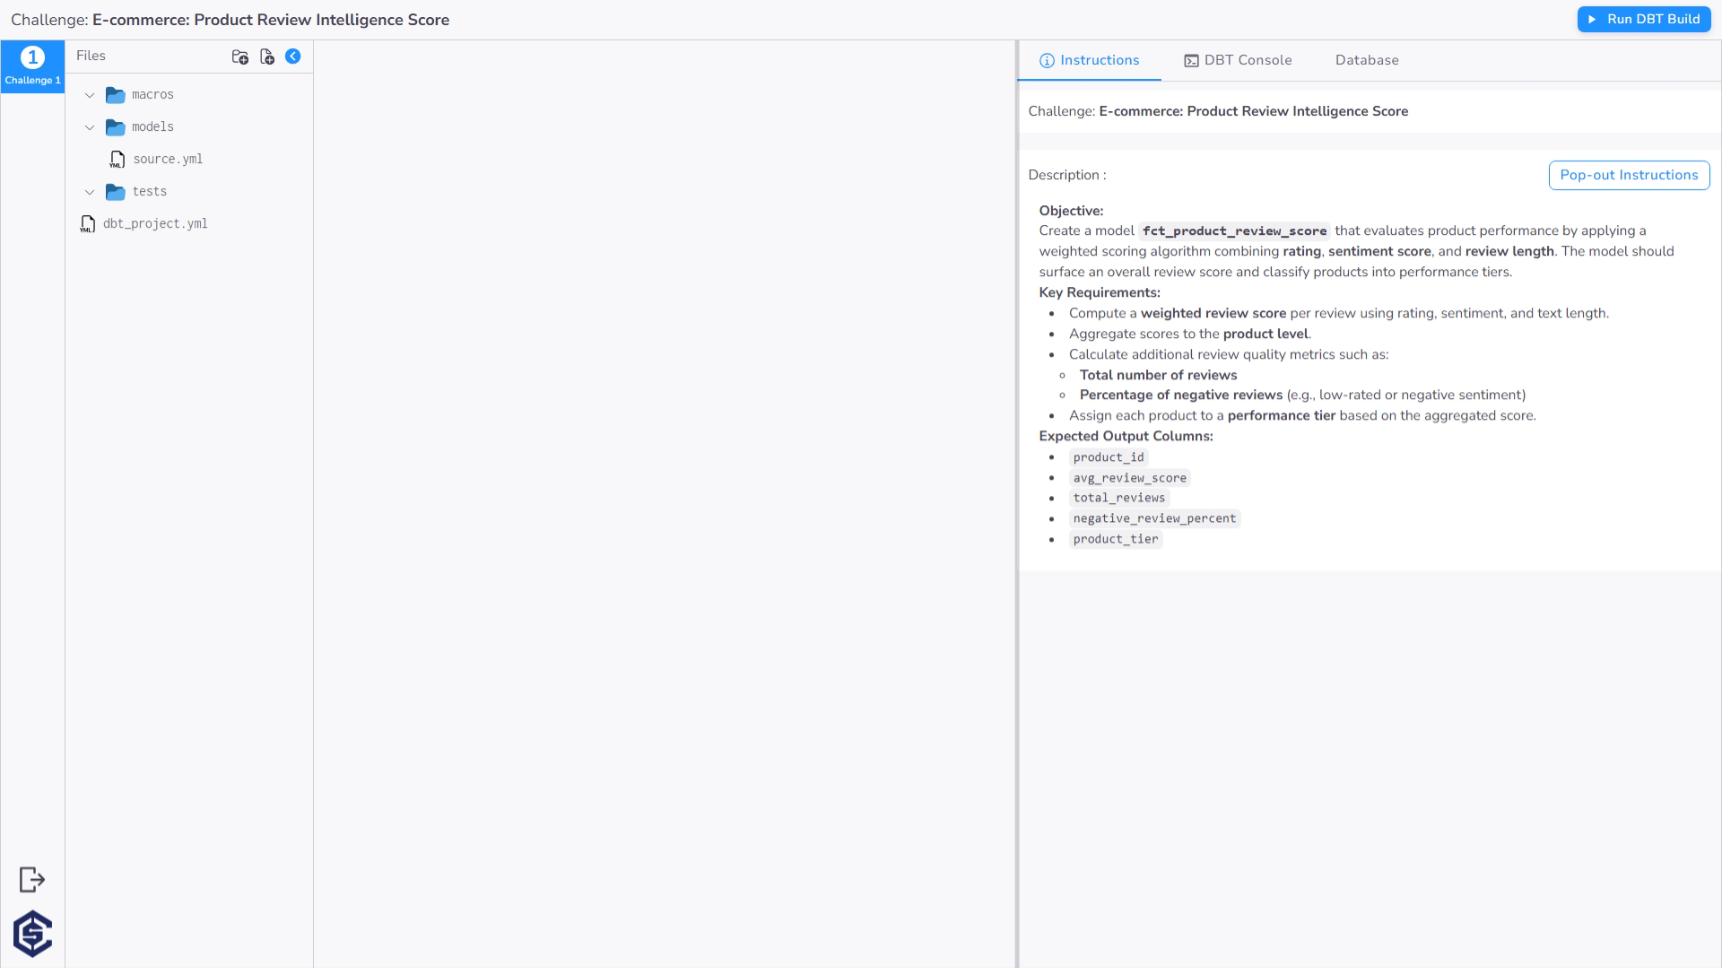Toggle the models folder chevron
Screen dimensions: 1722x968
pos(90,127)
